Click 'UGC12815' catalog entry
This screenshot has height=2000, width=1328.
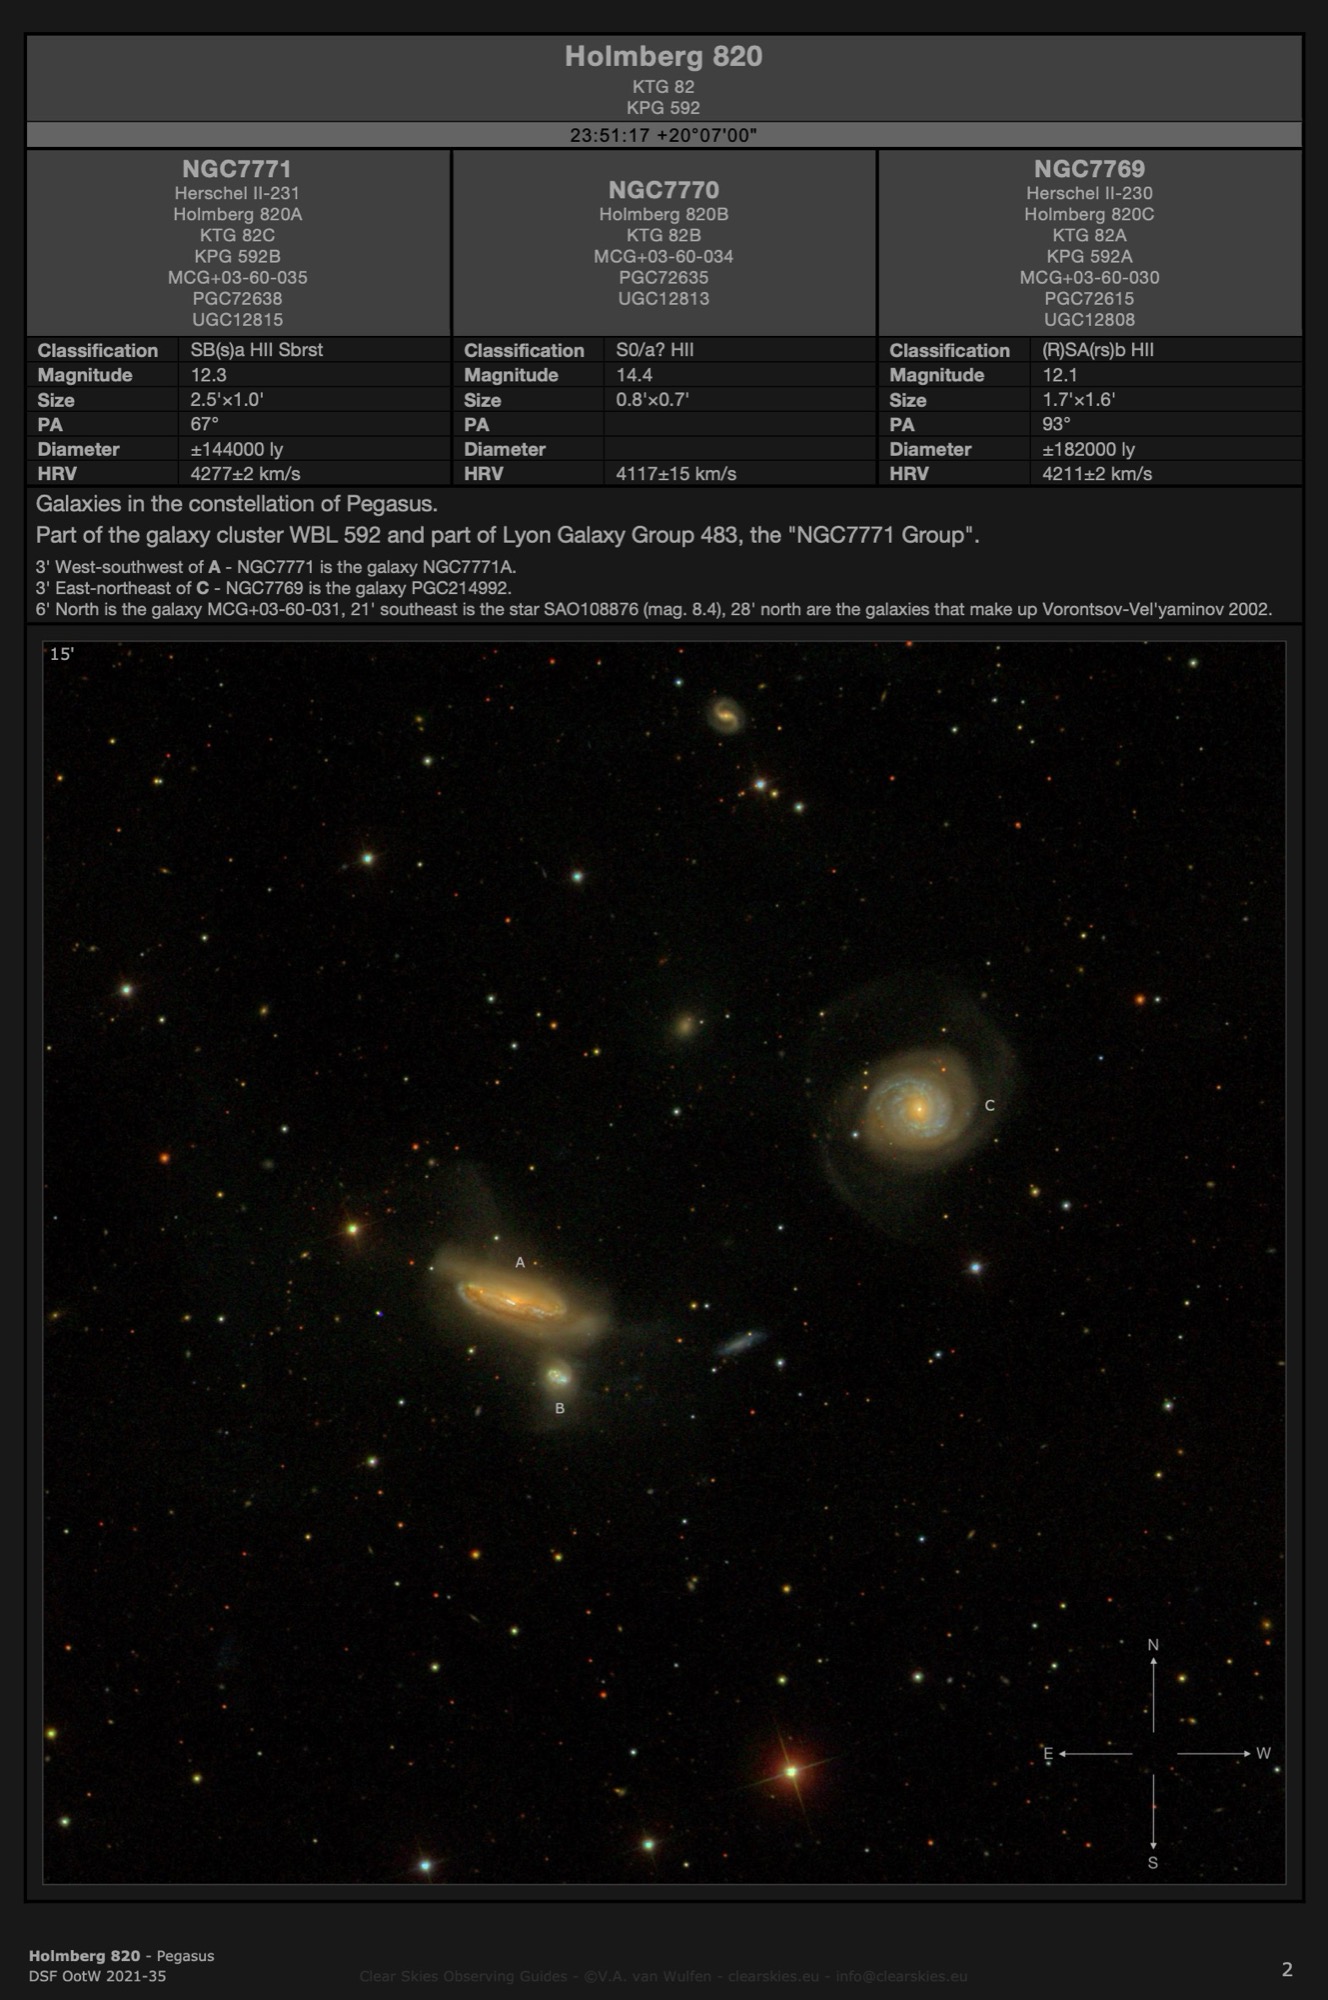[x=237, y=319]
